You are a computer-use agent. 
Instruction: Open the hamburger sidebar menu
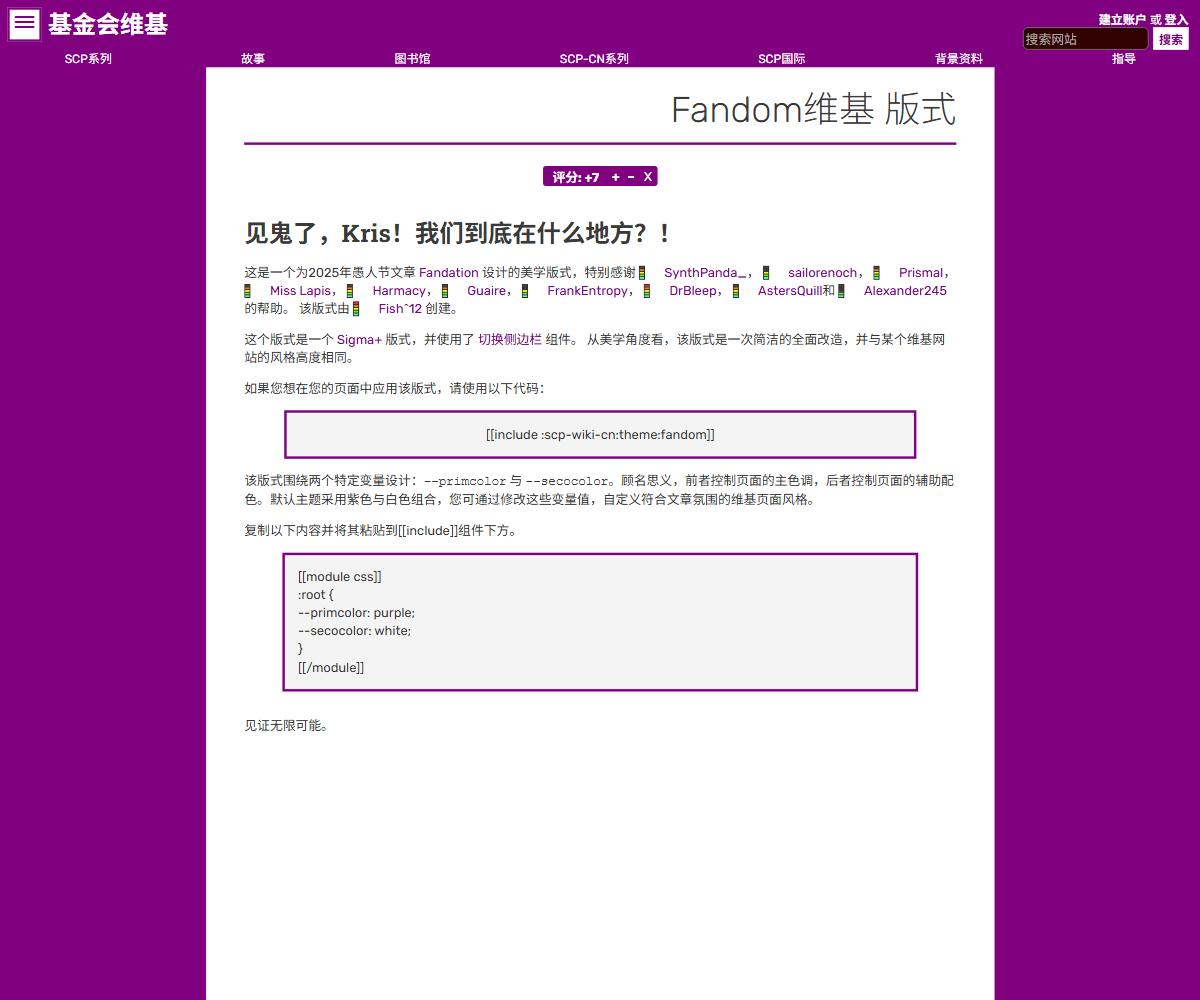click(24, 24)
